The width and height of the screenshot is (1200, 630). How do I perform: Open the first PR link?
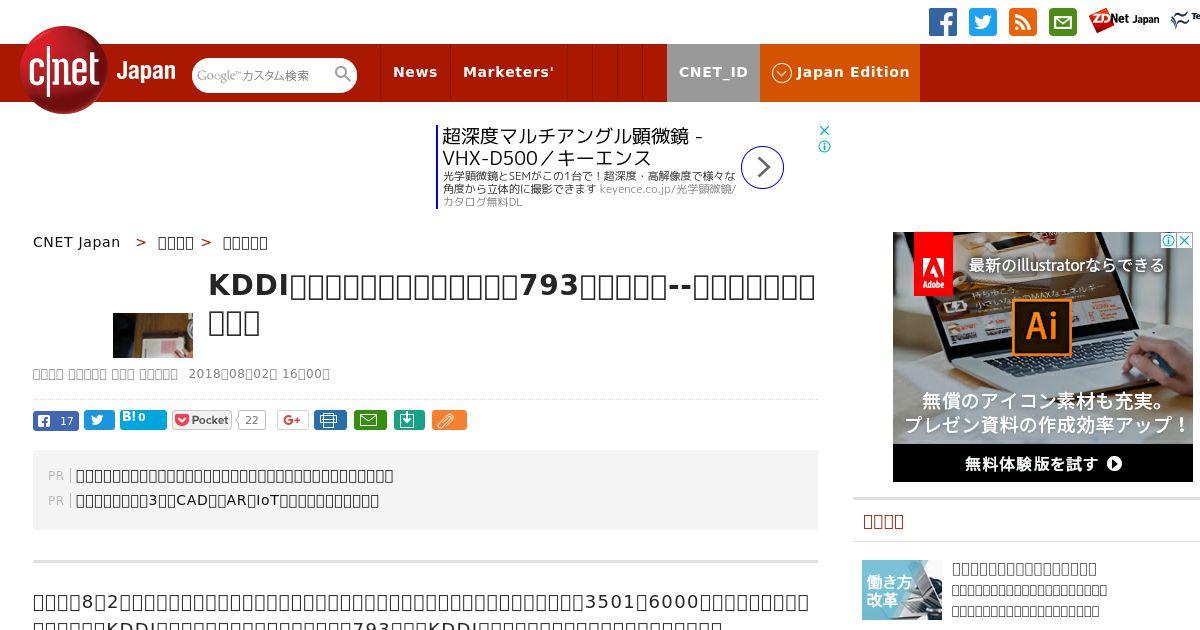coord(234,475)
